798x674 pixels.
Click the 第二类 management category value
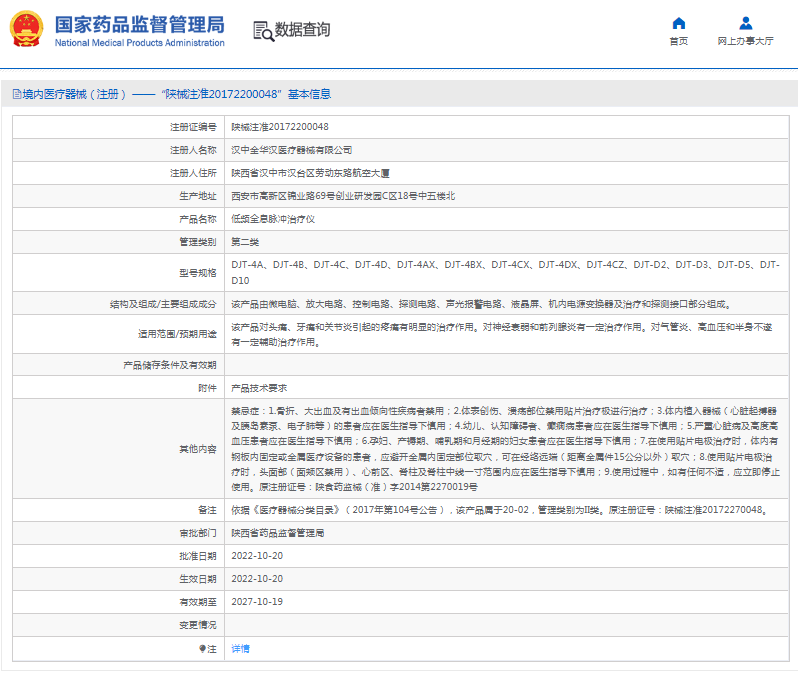click(x=245, y=242)
